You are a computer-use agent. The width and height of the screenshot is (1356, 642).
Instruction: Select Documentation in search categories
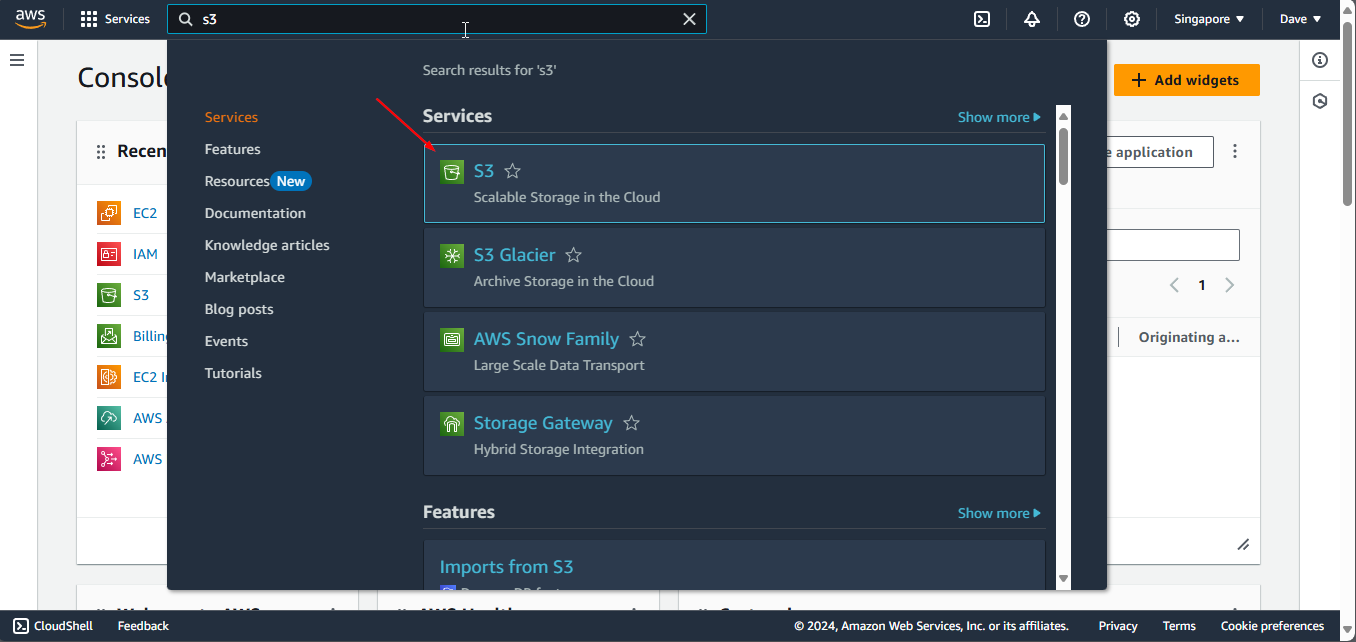point(255,213)
